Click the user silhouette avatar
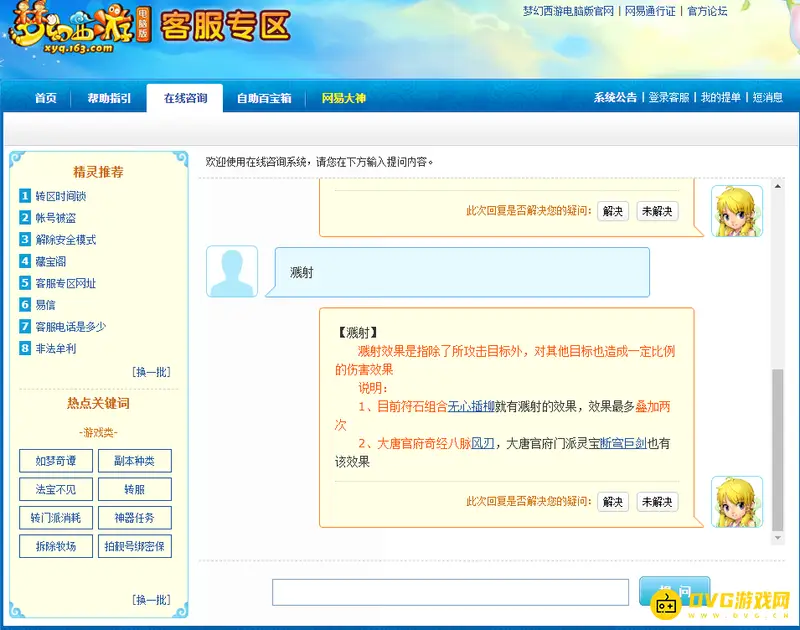The width and height of the screenshot is (800, 630). tap(232, 271)
